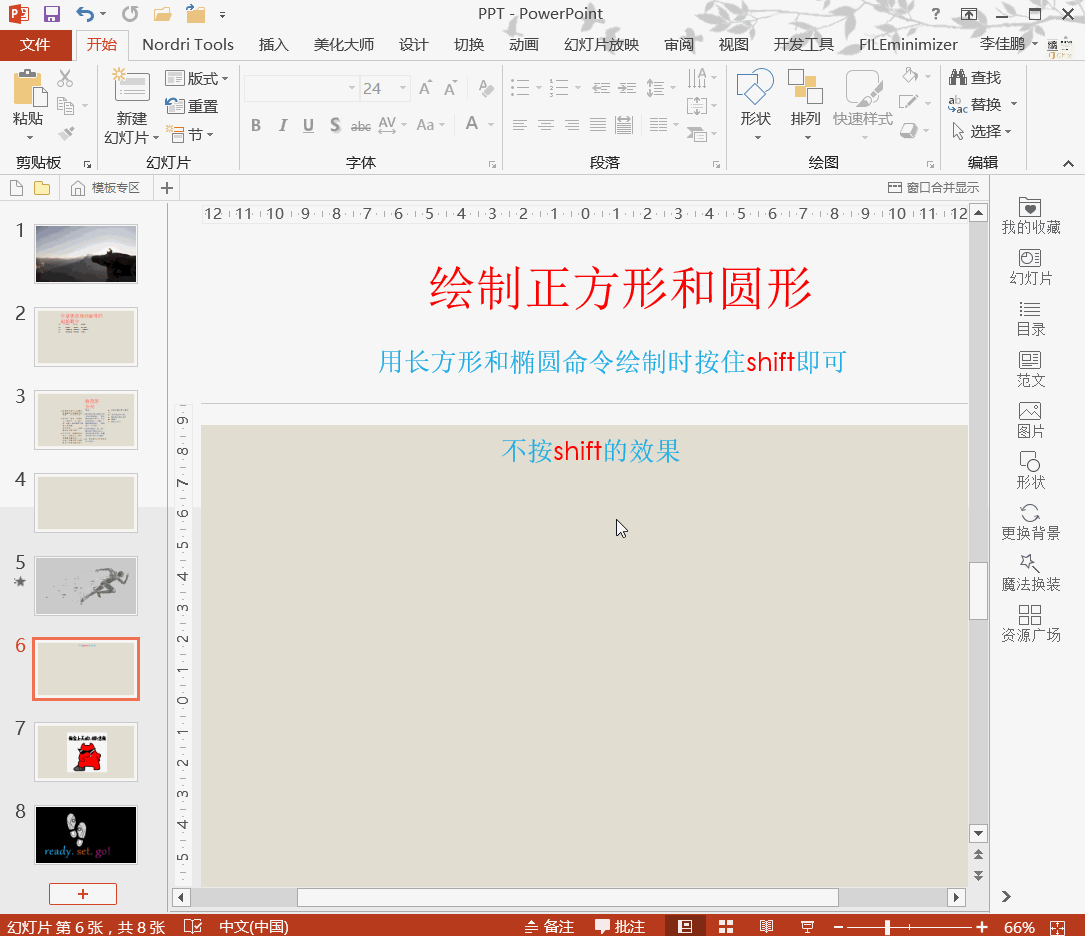Open Shapes (形状) in right sidebar

(1030, 471)
